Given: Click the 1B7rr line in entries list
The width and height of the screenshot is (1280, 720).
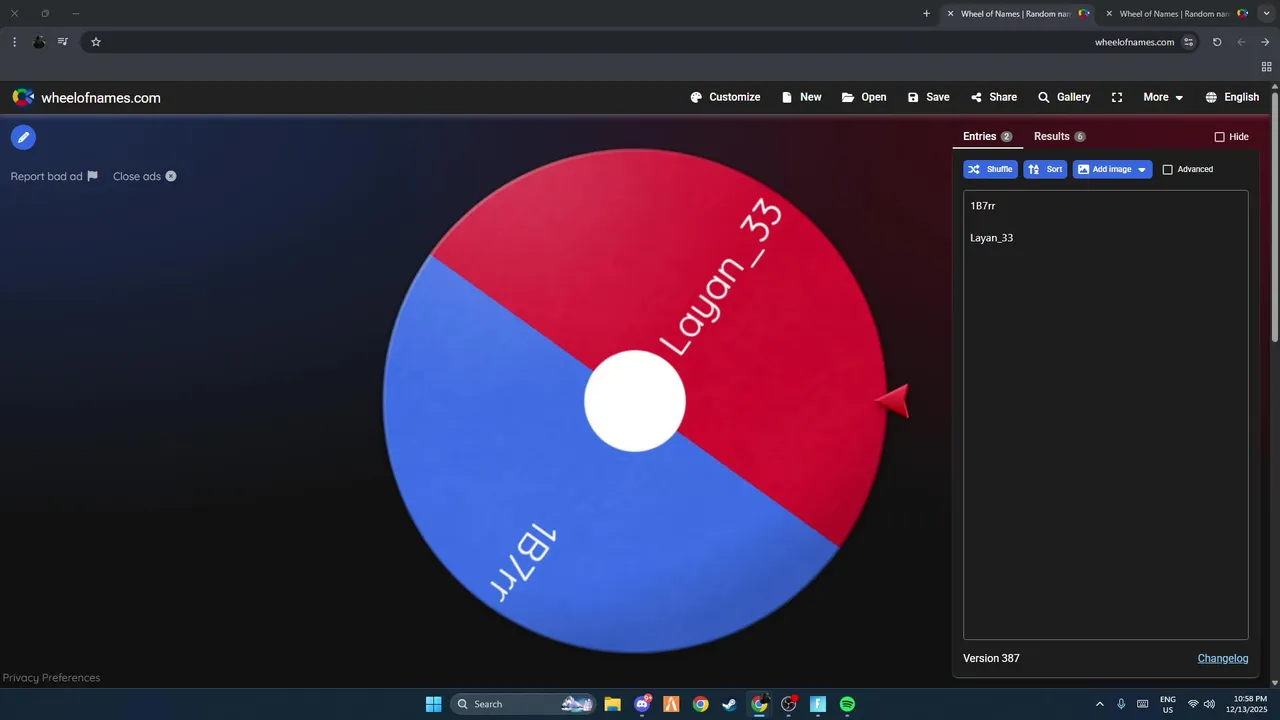Looking at the screenshot, I should (x=983, y=206).
